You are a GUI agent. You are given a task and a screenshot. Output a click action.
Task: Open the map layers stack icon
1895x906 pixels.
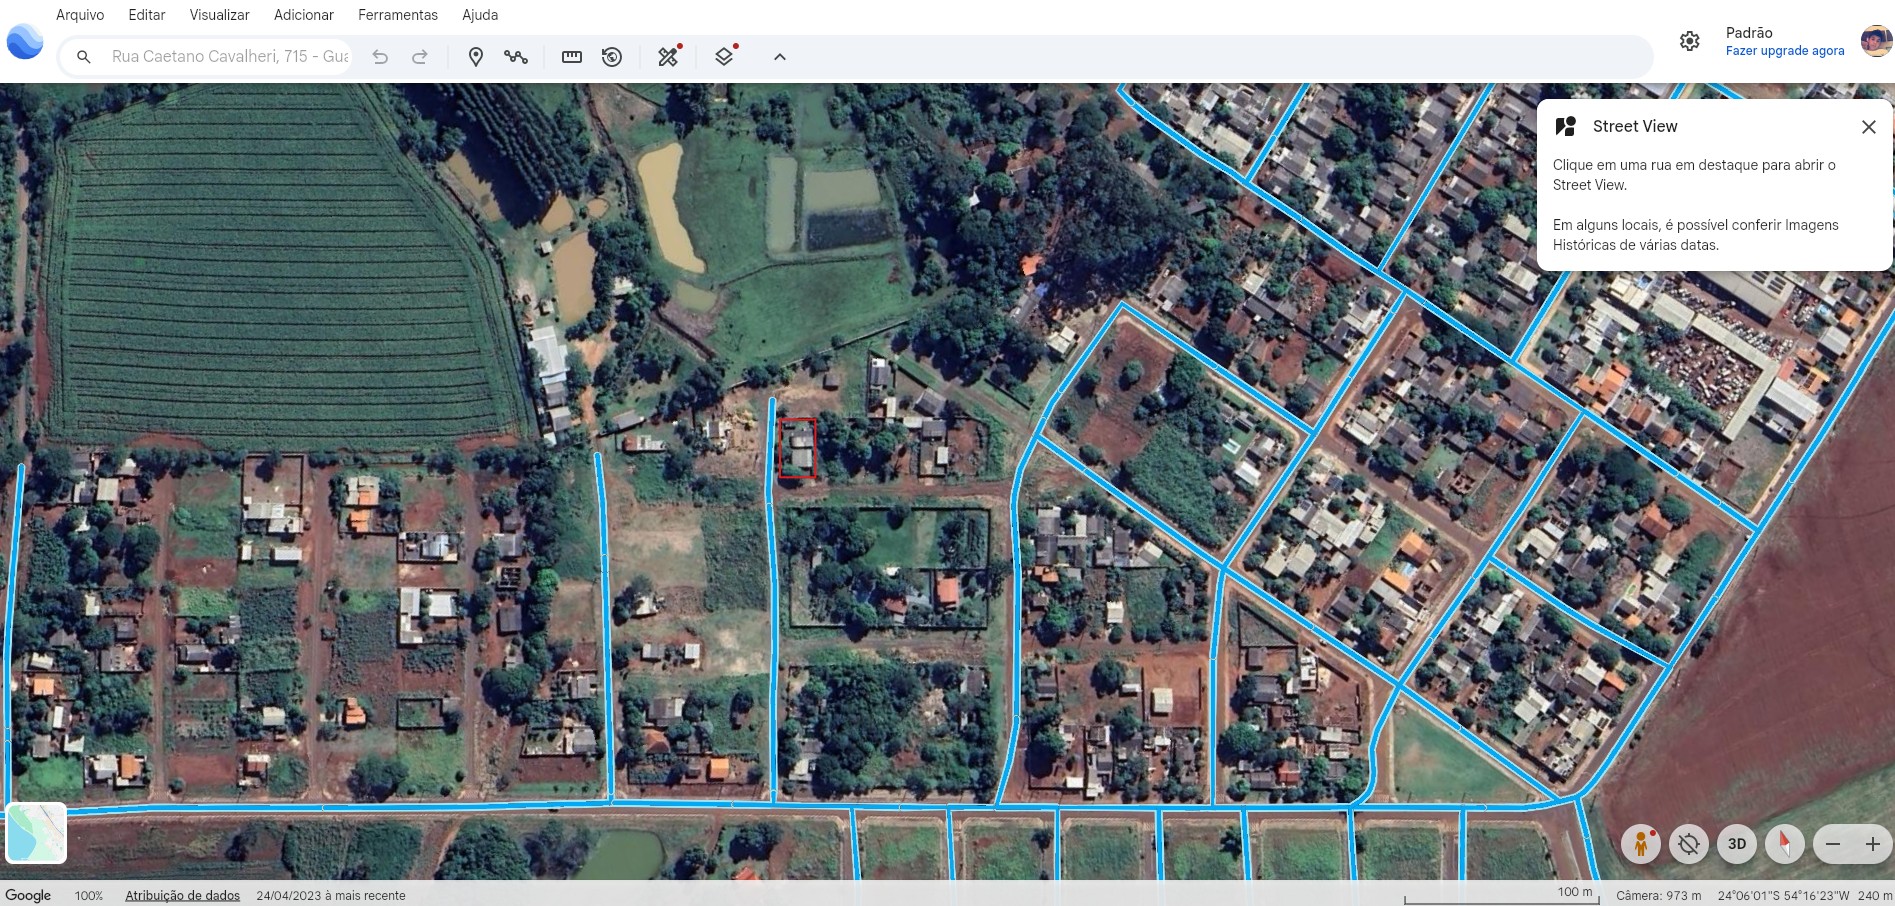click(x=725, y=57)
